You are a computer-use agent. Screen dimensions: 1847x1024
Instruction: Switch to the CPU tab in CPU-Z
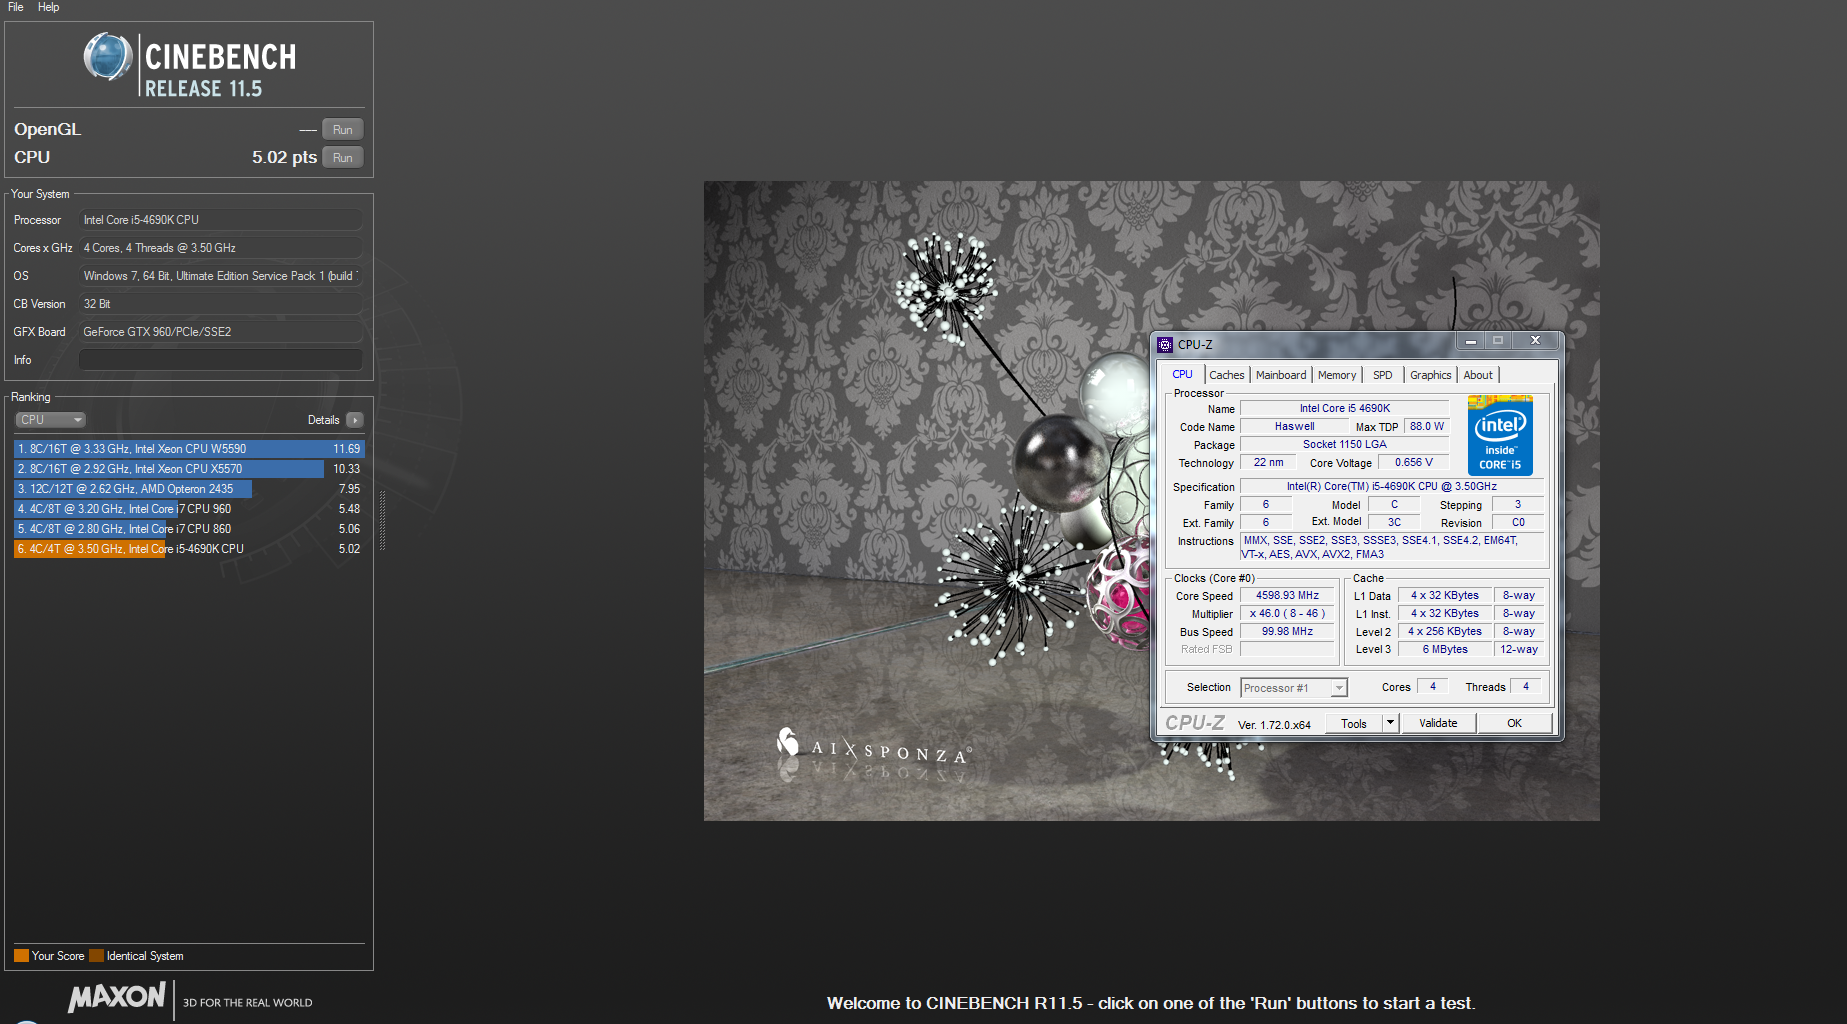point(1182,374)
